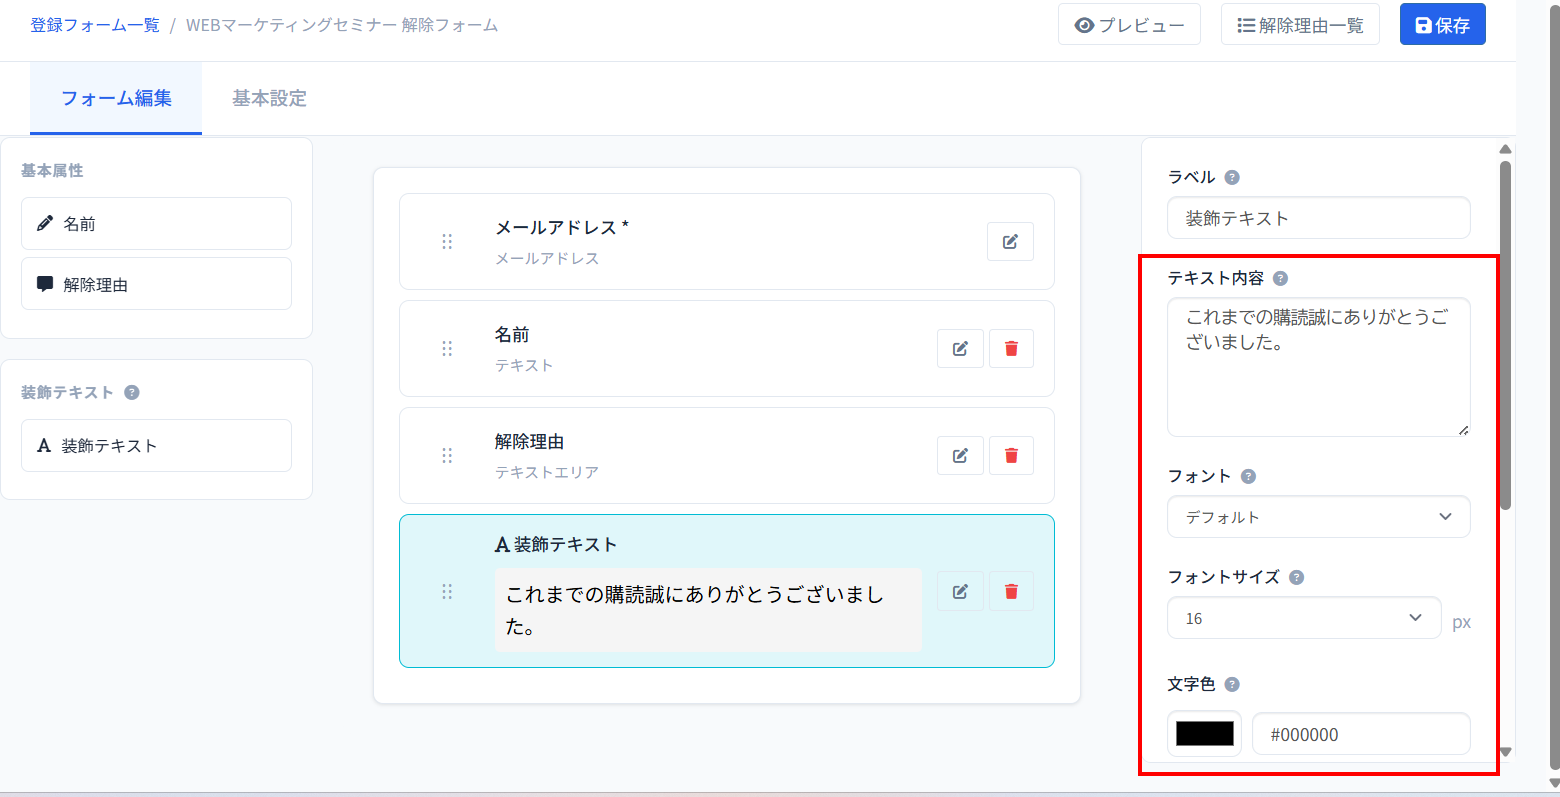Click help icon next to 文字色
Image resolution: width=1560 pixels, height=797 pixels.
tap(1232, 685)
